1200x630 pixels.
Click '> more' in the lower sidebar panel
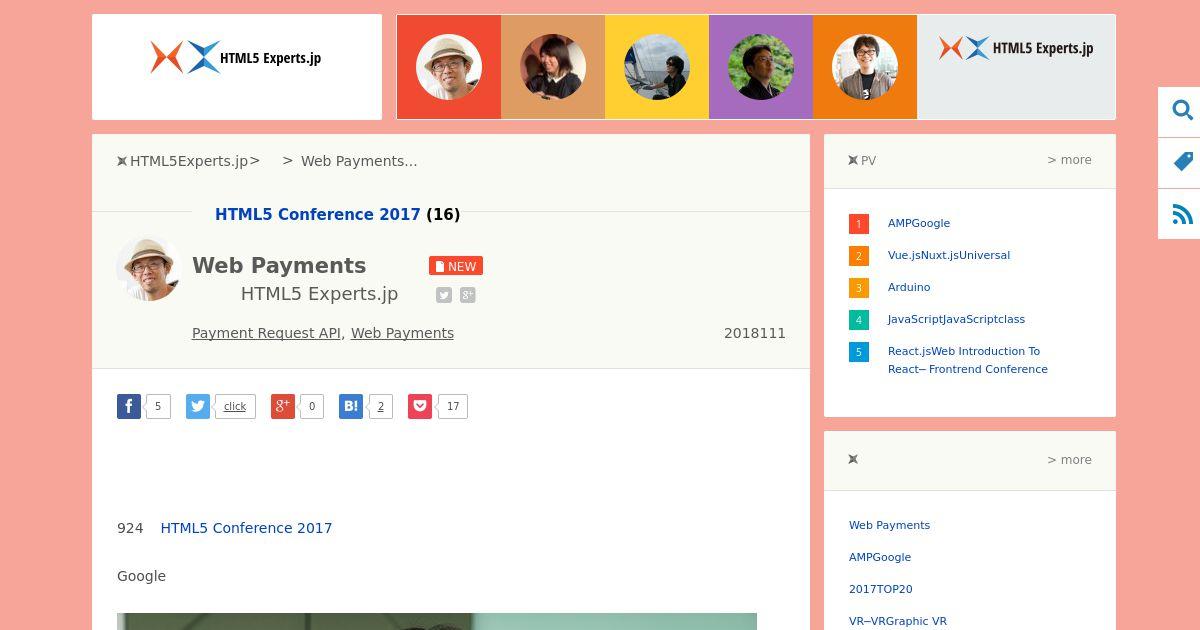click(1069, 460)
